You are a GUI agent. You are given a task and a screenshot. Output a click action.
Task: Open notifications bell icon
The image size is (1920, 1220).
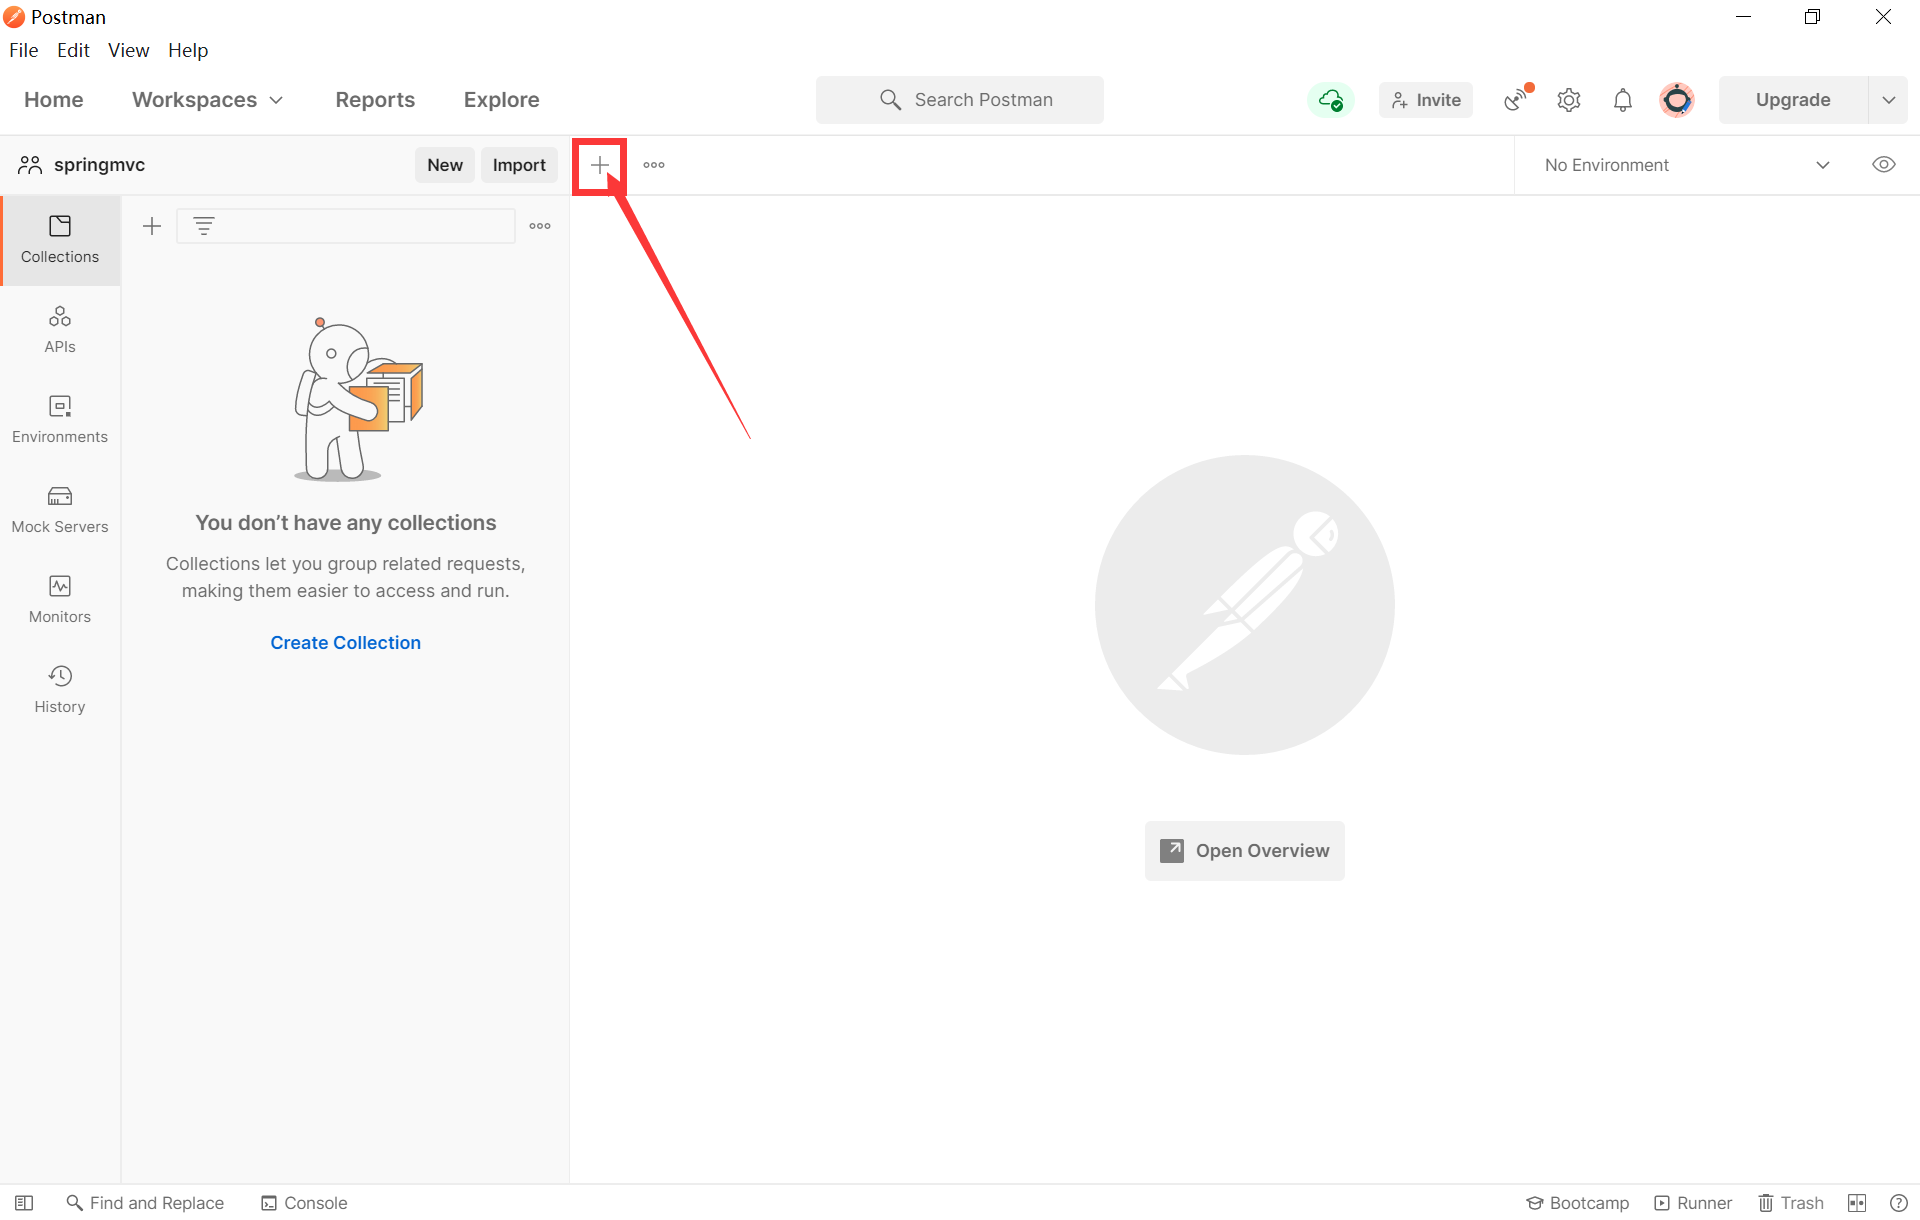1623,100
